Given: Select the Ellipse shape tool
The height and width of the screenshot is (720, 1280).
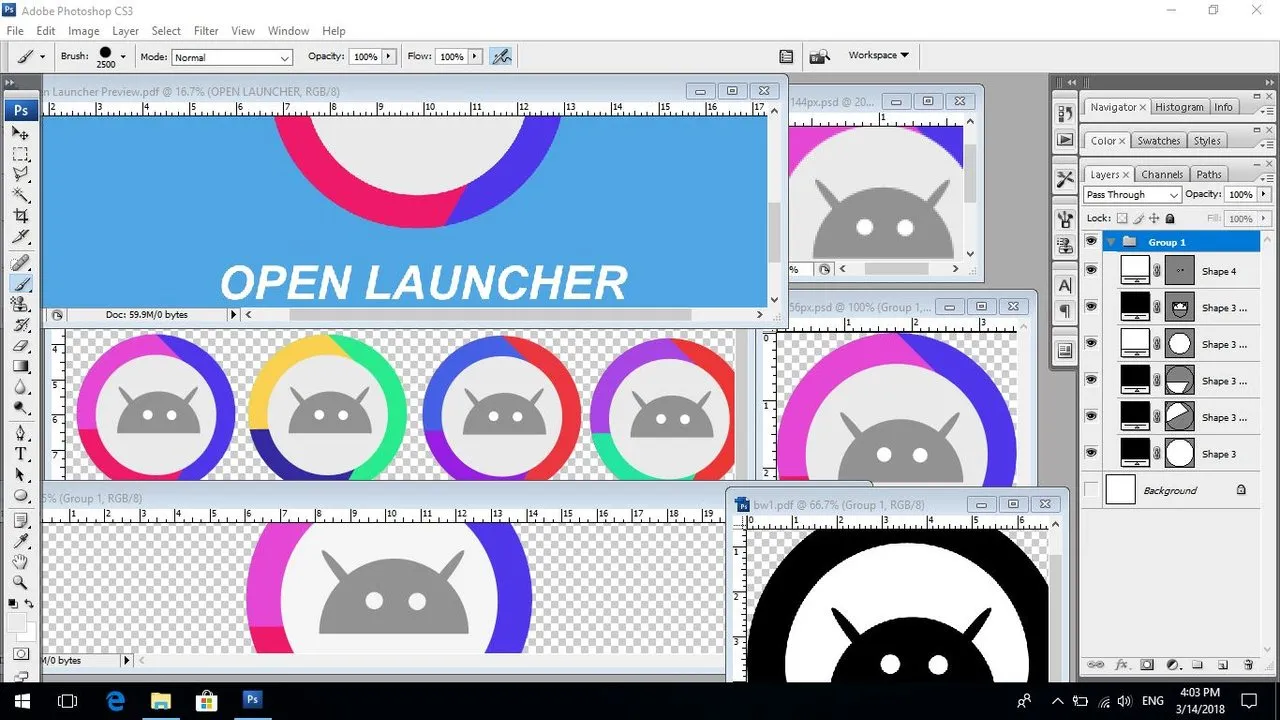Looking at the screenshot, I should pos(20,496).
